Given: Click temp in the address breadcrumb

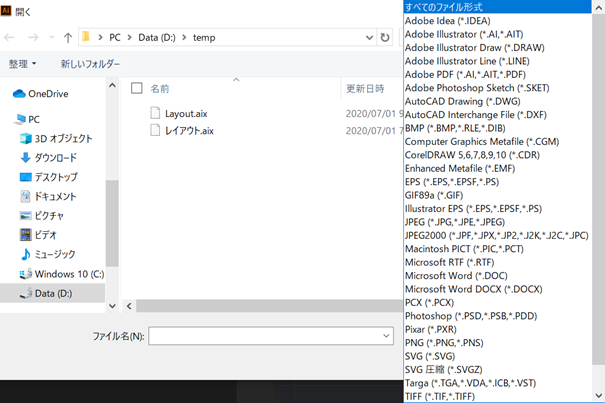Looking at the screenshot, I should pyautogui.click(x=204, y=37).
